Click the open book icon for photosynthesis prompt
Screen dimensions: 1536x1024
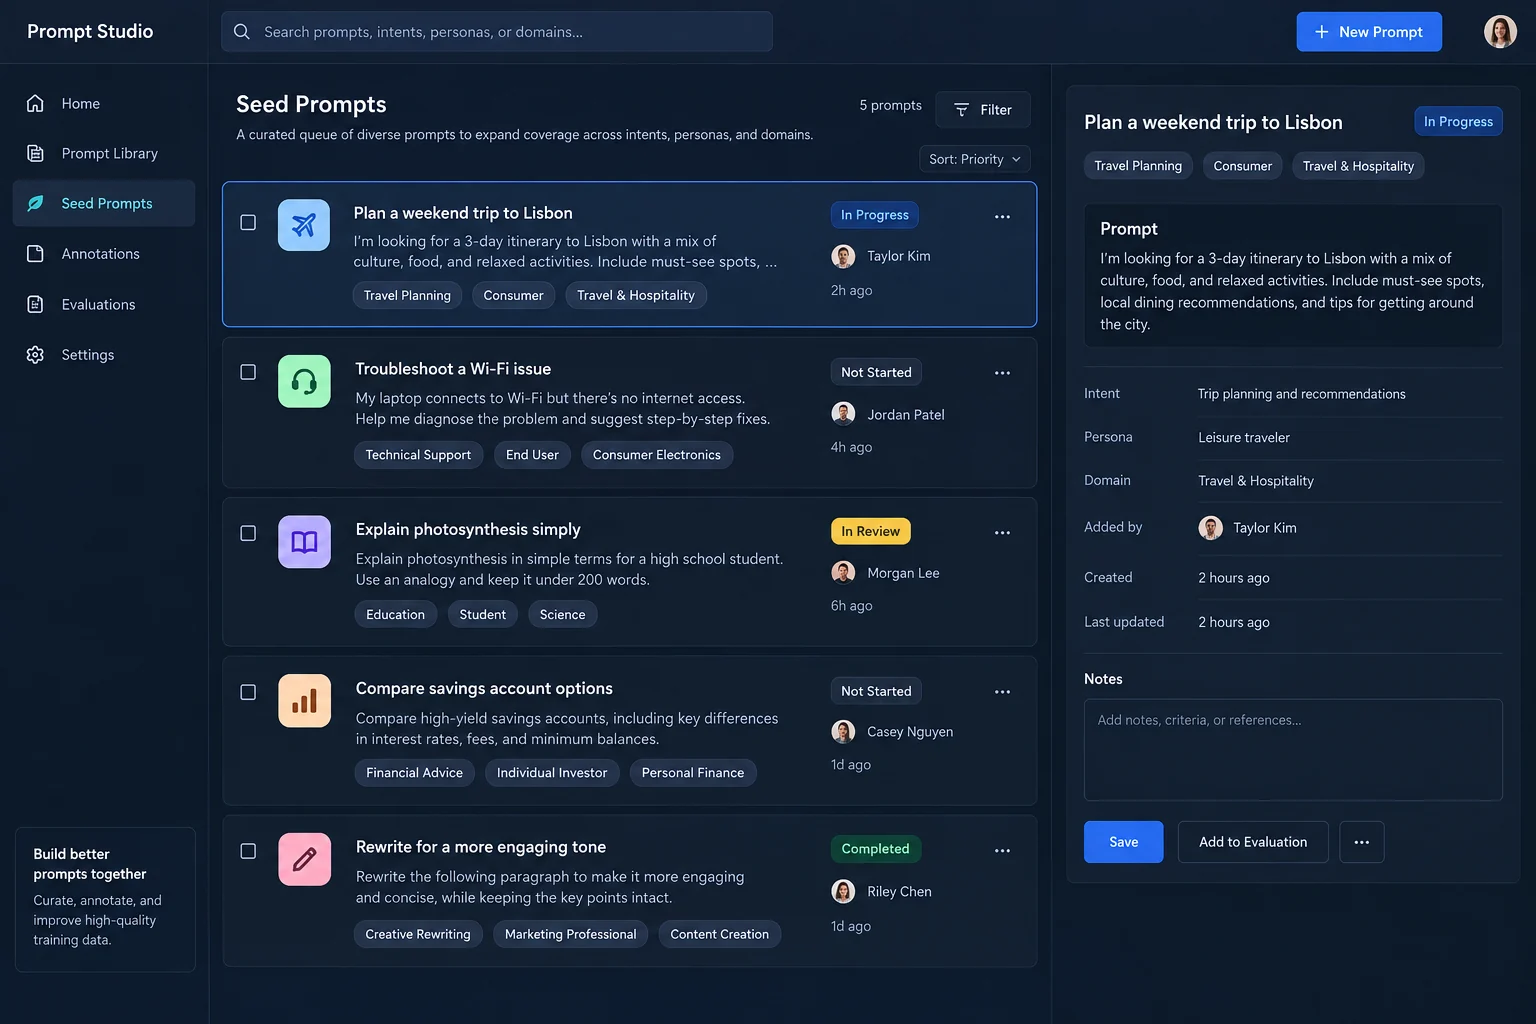click(x=304, y=542)
